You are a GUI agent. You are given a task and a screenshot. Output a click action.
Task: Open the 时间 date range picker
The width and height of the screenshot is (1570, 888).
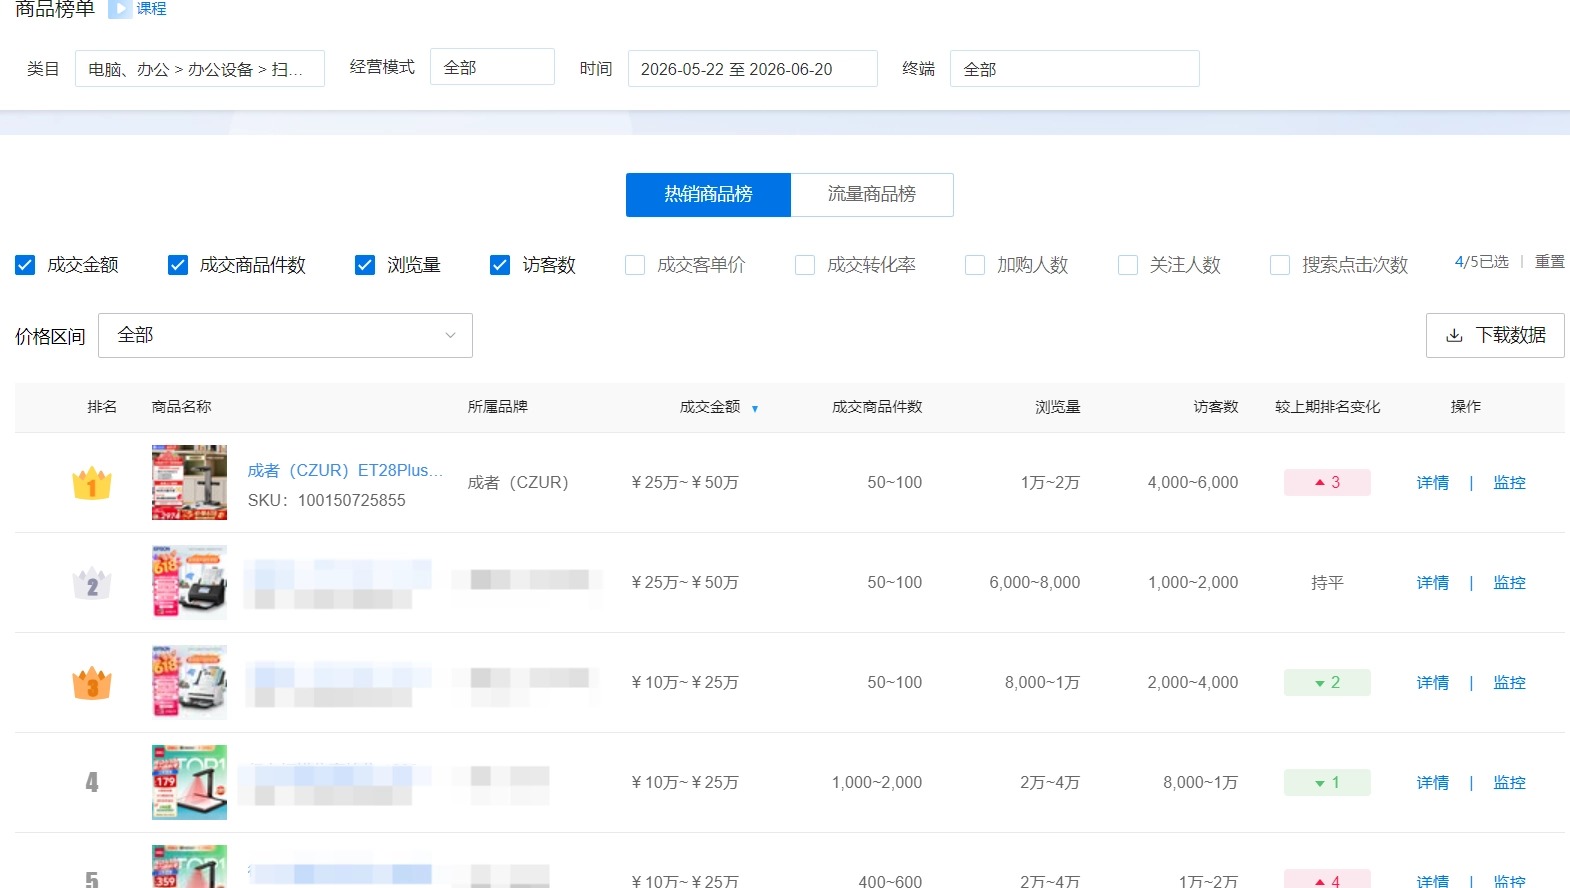pos(753,69)
